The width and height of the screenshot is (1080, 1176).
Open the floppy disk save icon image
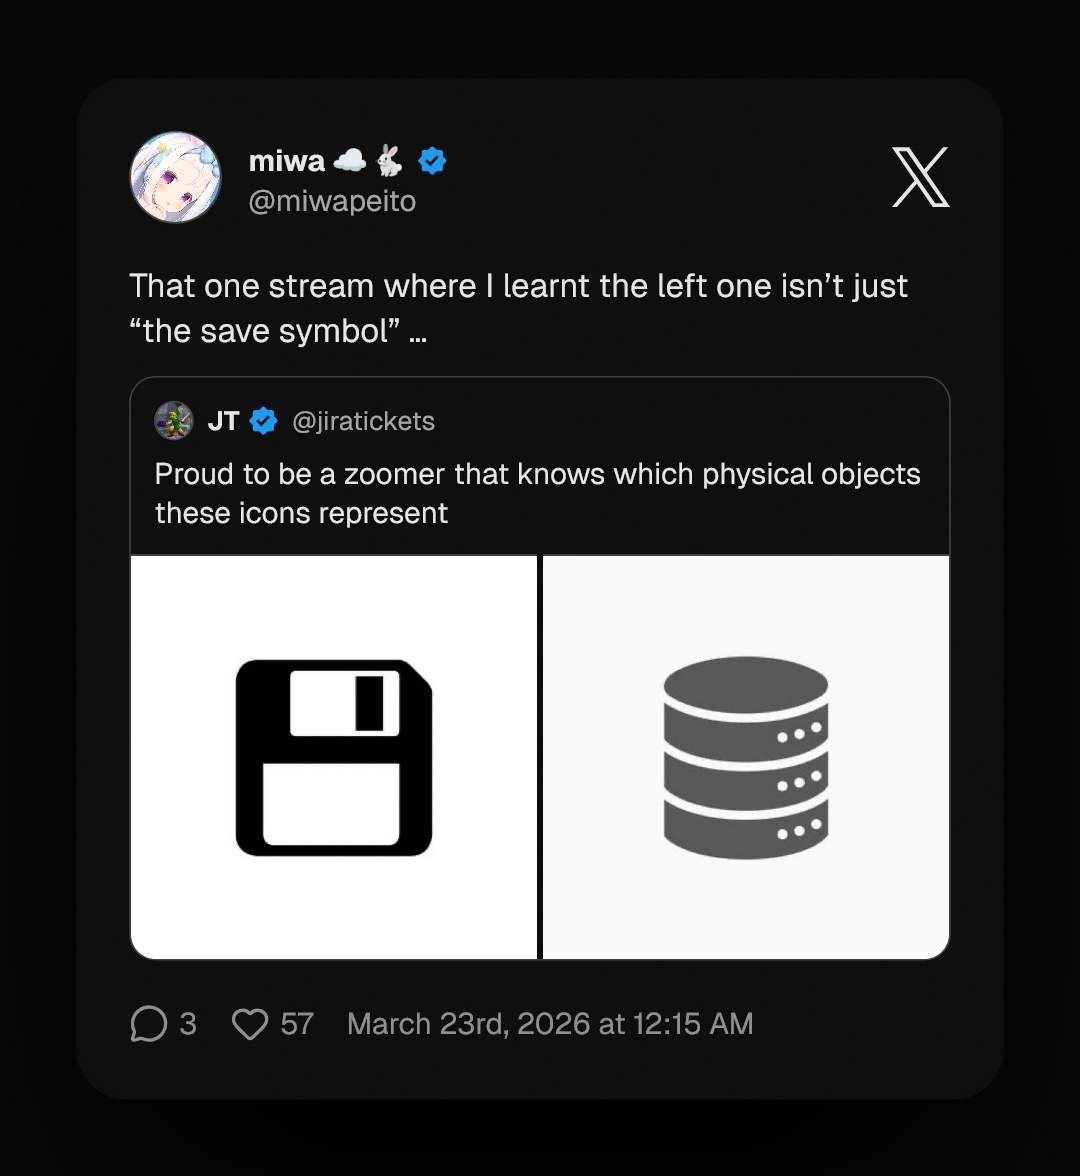click(x=334, y=757)
